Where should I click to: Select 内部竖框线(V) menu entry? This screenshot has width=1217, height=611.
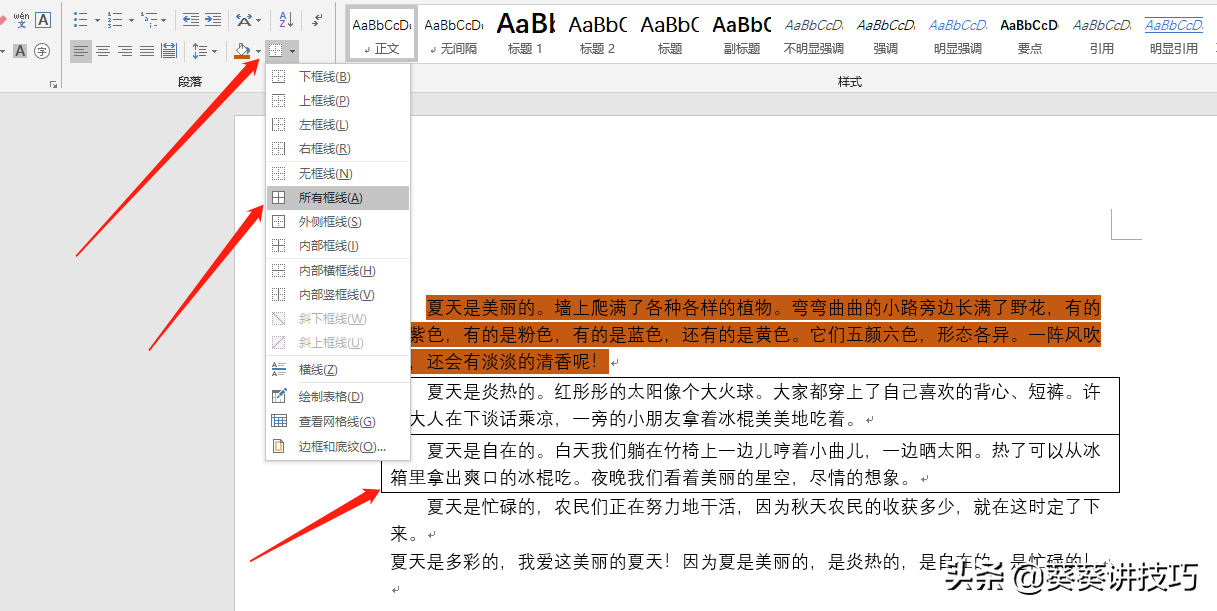[x=338, y=295]
